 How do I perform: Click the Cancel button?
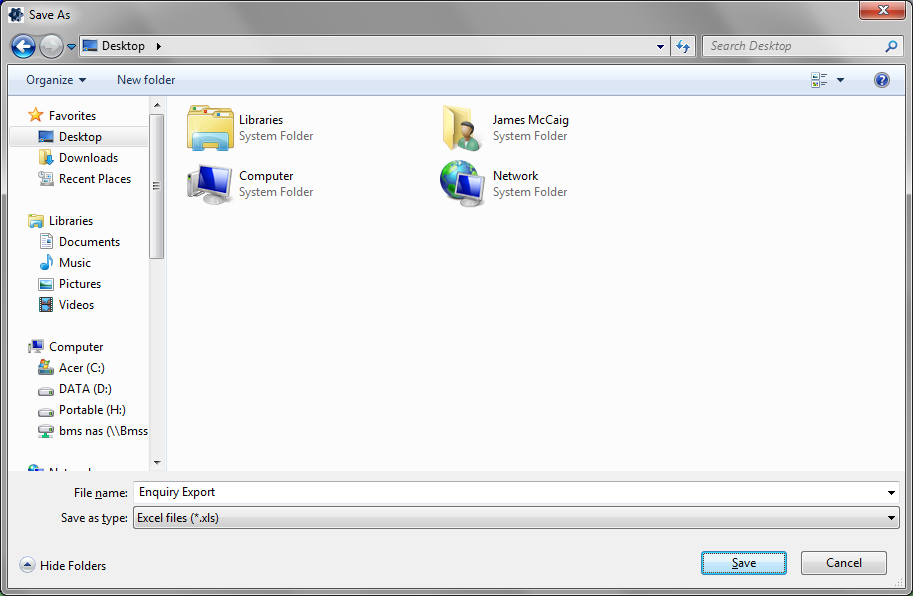844,563
